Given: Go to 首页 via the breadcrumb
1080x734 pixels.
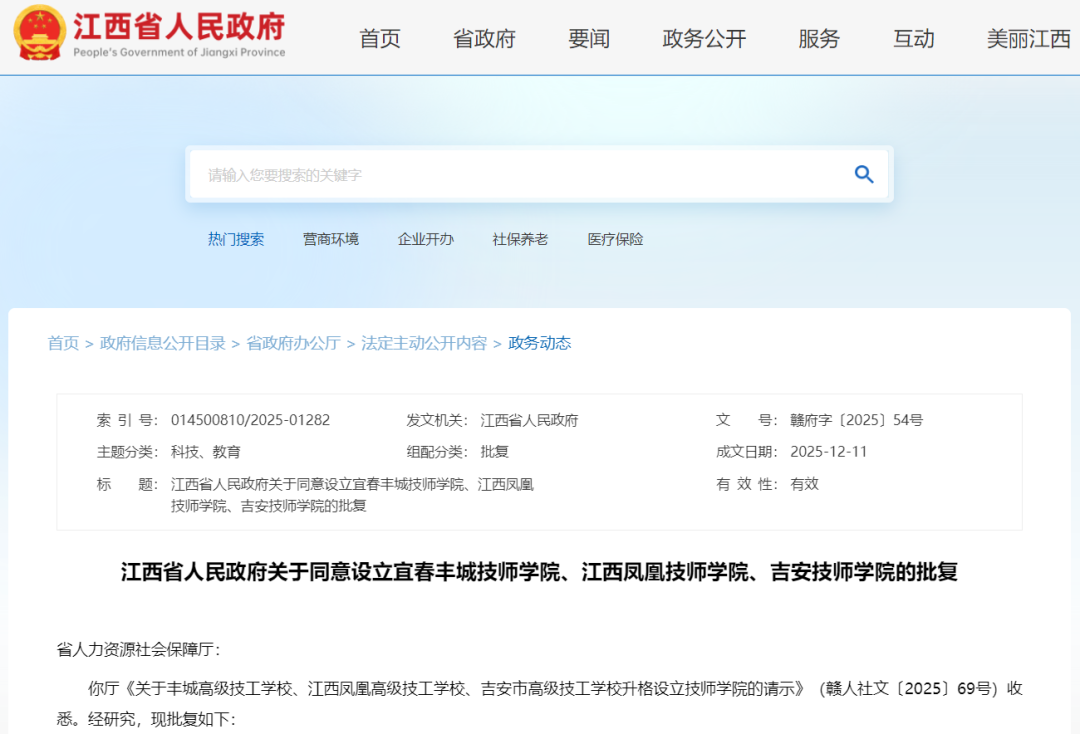Looking at the screenshot, I should pyautogui.click(x=63, y=343).
